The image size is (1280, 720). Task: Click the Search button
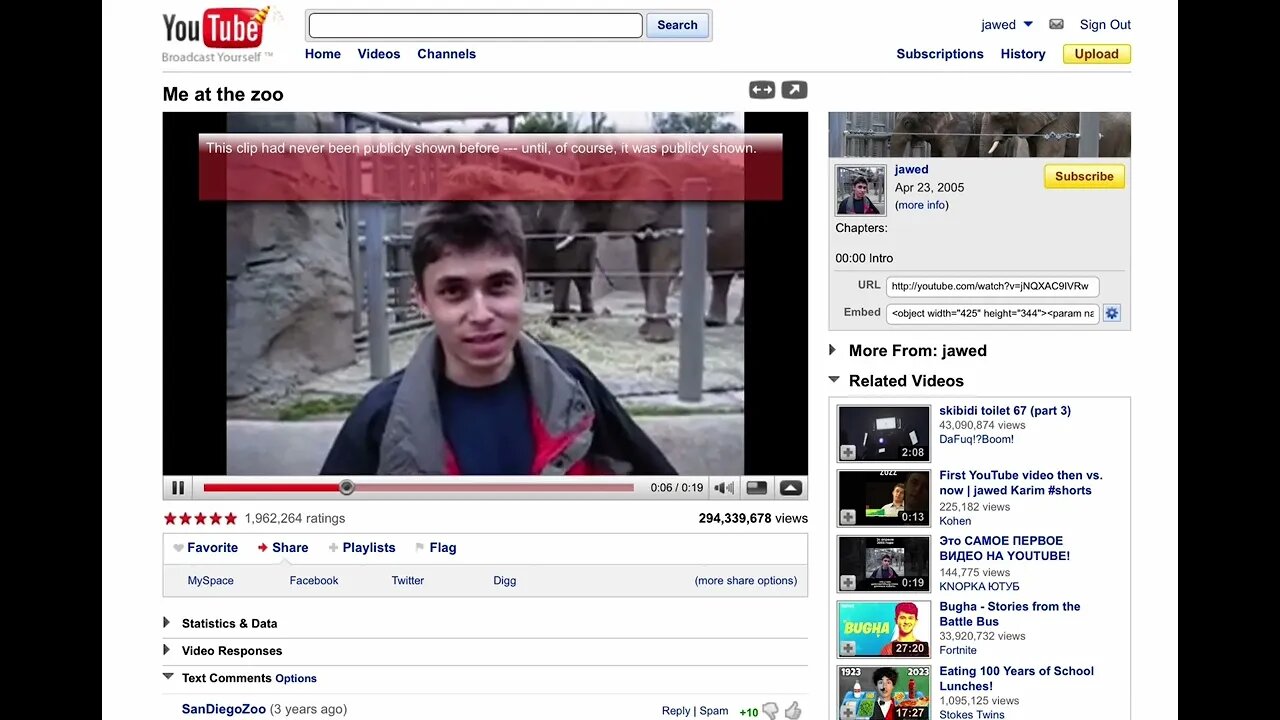(678, 25)
